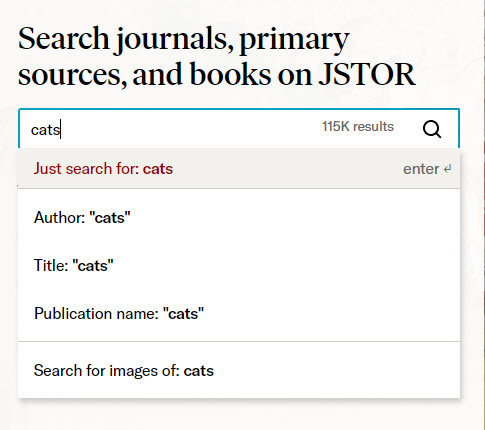Click the word 'Title:' in suggestions list
Screen dimensions: 485x430
pos(51,266)
